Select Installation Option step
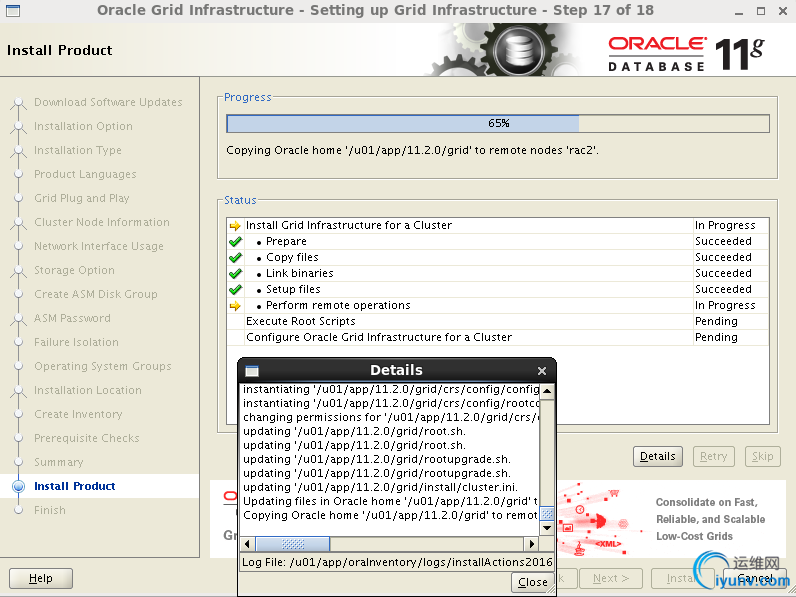Viewport: 796px width, 597px height. click(x=83, y=126)
